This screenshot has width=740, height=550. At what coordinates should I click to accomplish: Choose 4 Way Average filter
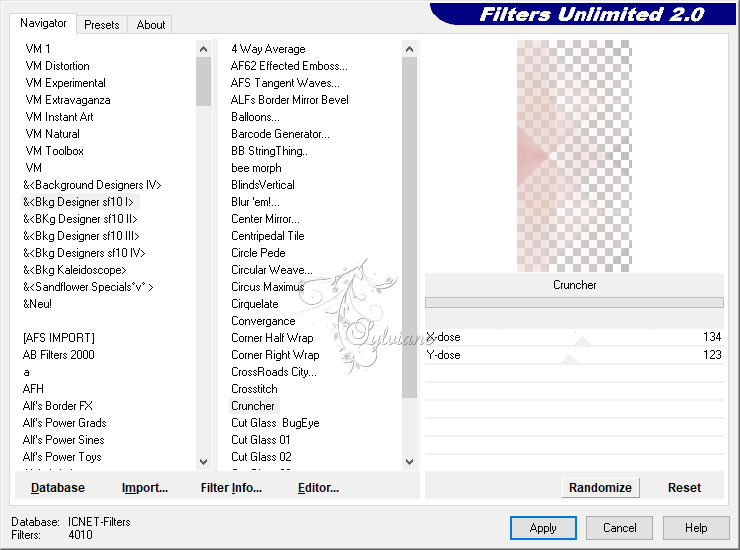[x=268, y=49]
